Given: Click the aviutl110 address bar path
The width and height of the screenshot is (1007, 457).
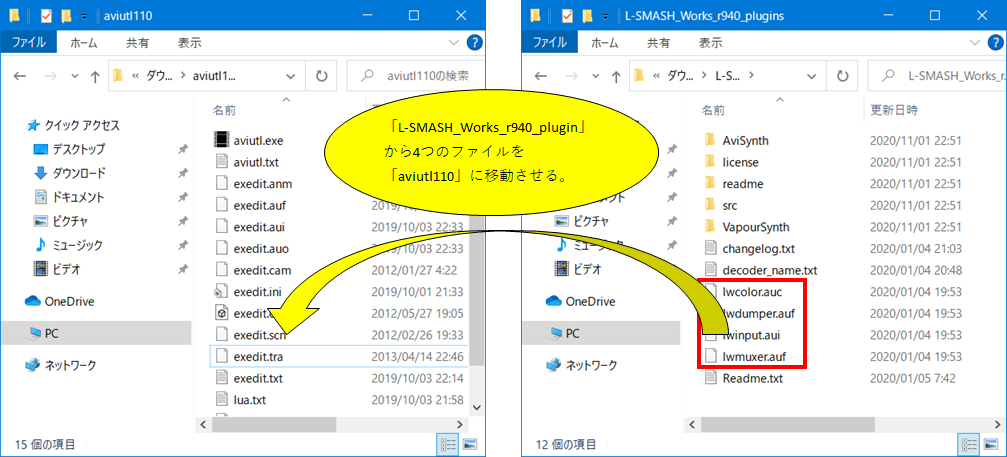Looking at the screenshot, I should (207, 76).
